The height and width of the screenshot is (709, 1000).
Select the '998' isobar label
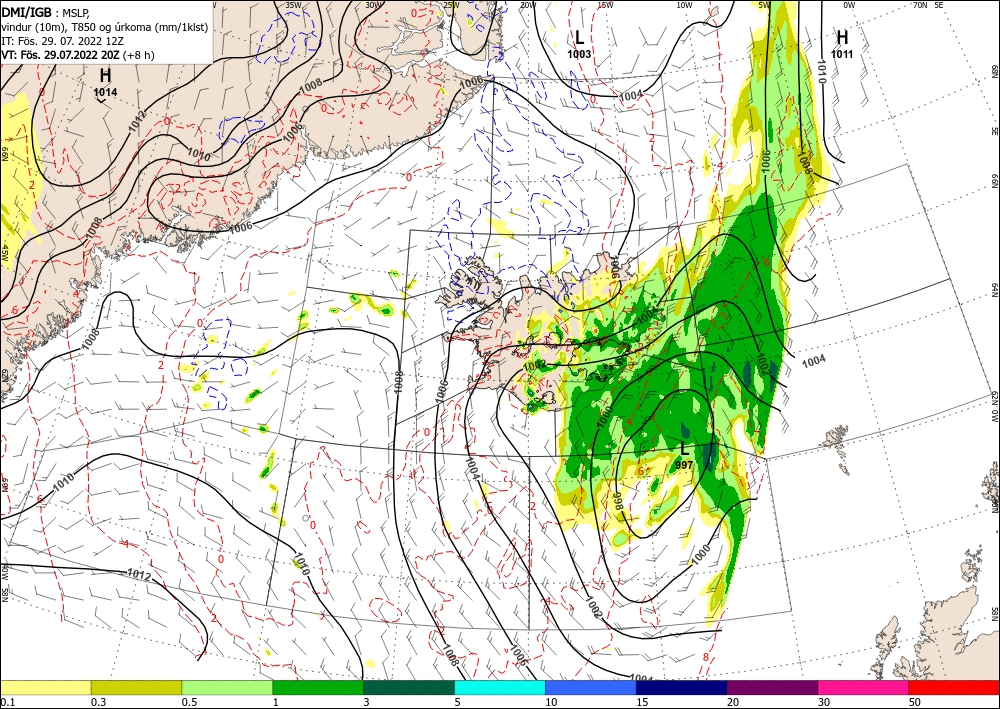618,501
